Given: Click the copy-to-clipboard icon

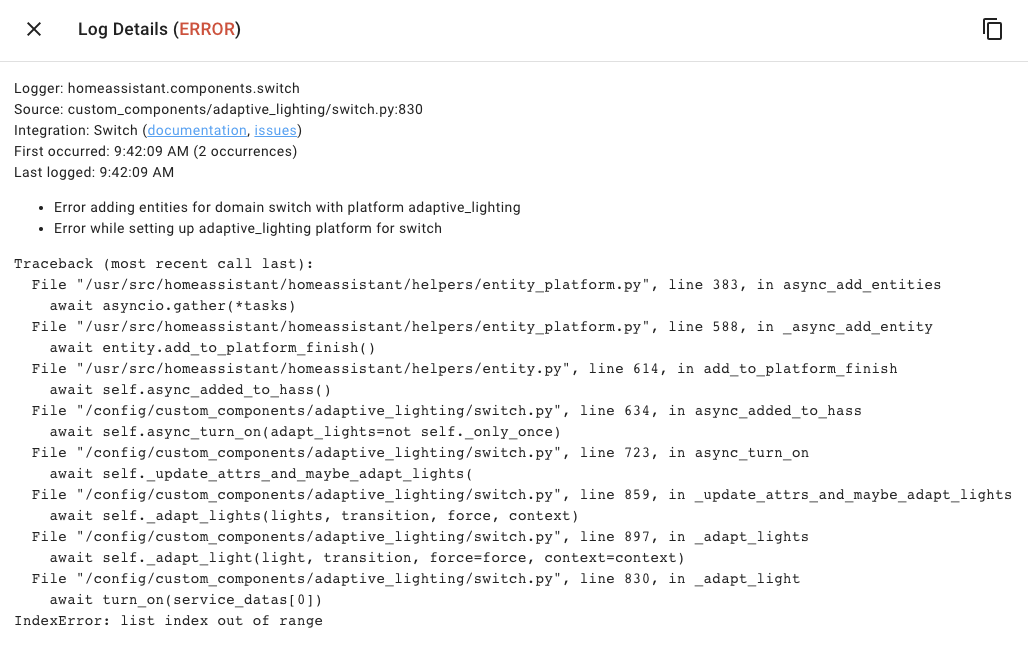Looking at the screenshot, I should (992, 29).
